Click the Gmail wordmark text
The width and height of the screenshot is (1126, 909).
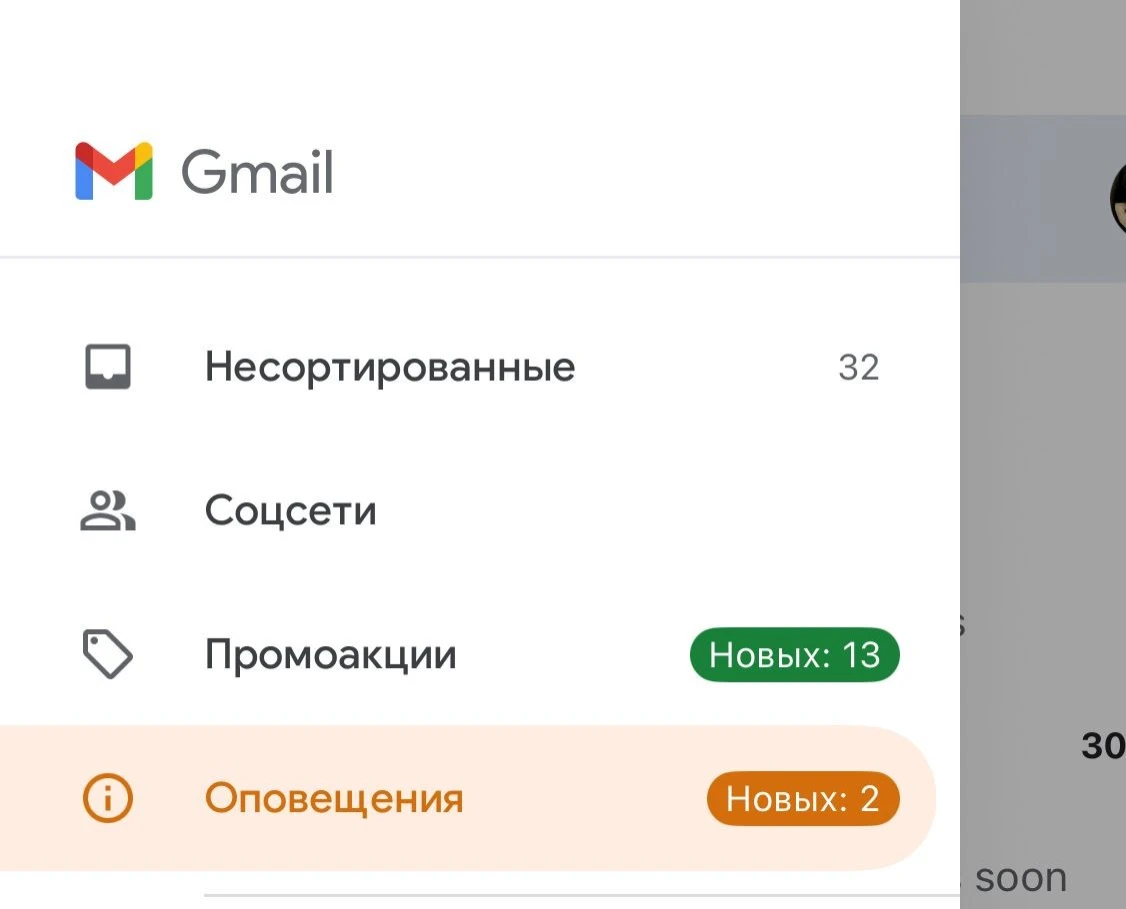click(x=258, y=172)
